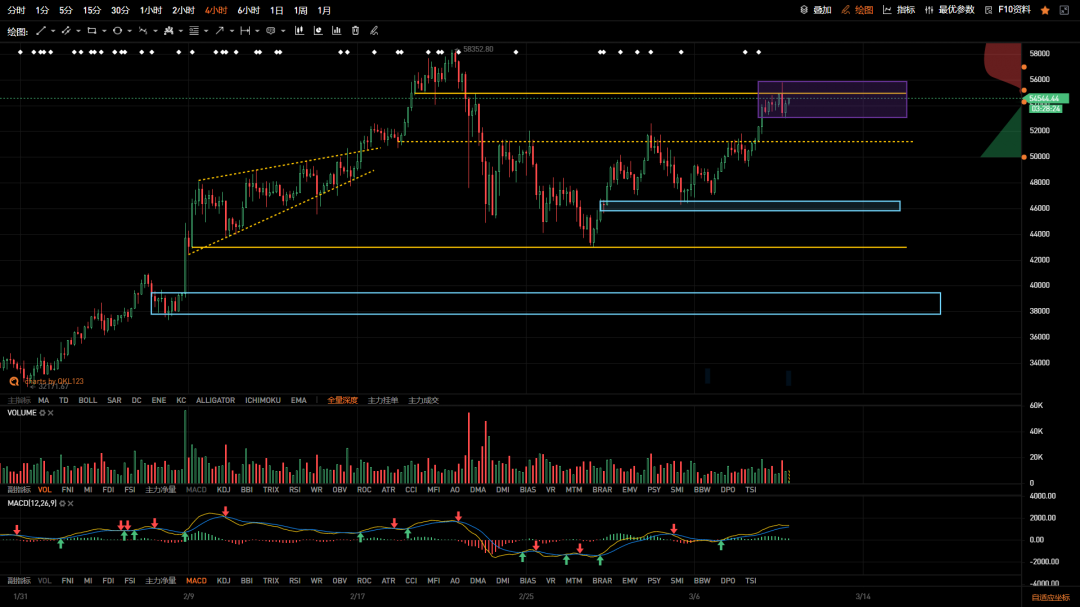The image size is (1080, 607).
Task: Choose the rectangle drawing tool
Action: click(91, 31)
